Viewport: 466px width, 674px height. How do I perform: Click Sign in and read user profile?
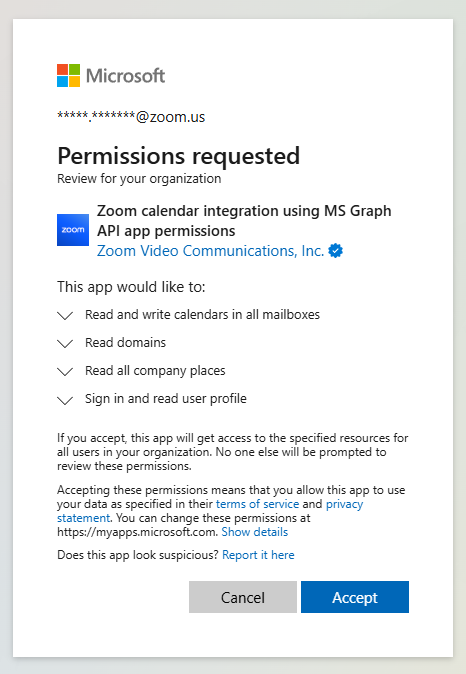coord(166,398)
